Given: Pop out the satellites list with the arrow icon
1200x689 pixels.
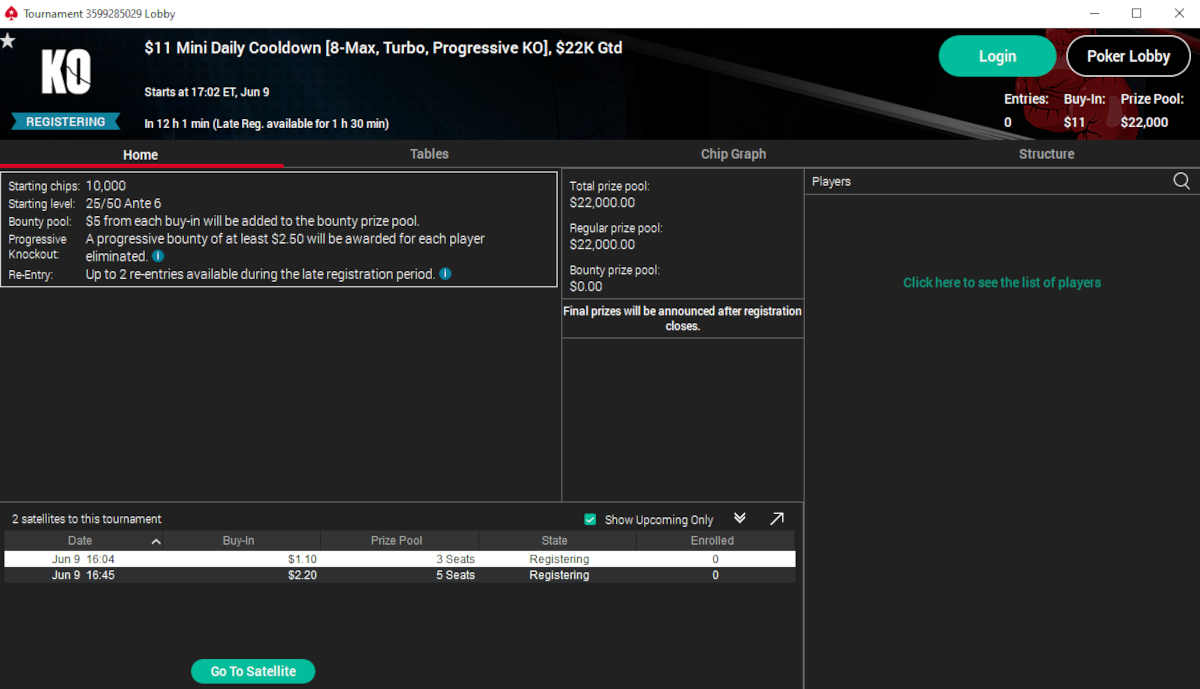Looking at the screenshot, I should (777, 518).
